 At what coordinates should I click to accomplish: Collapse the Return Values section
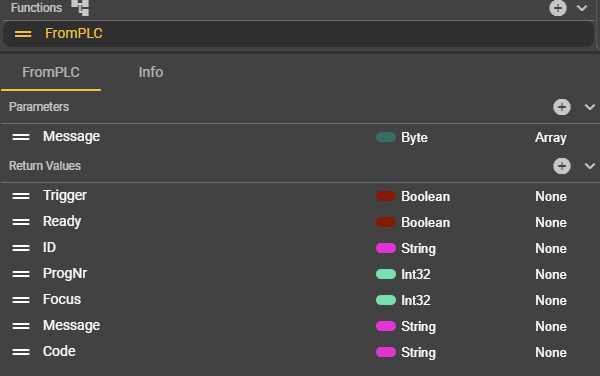[x=590, y=166]
